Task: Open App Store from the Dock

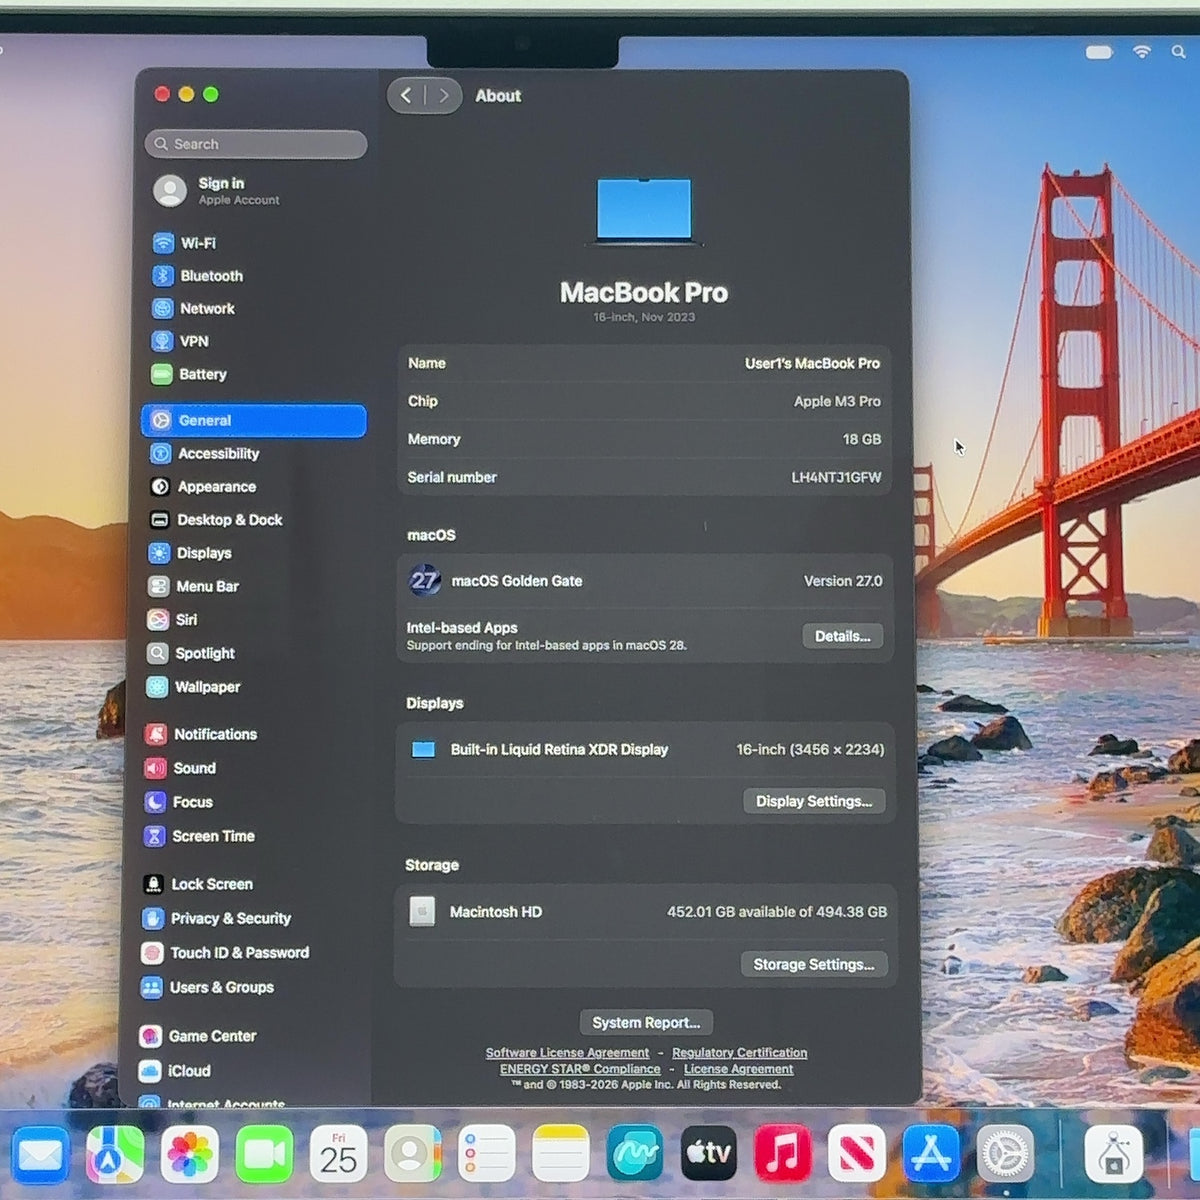Action: [931, 1155]
